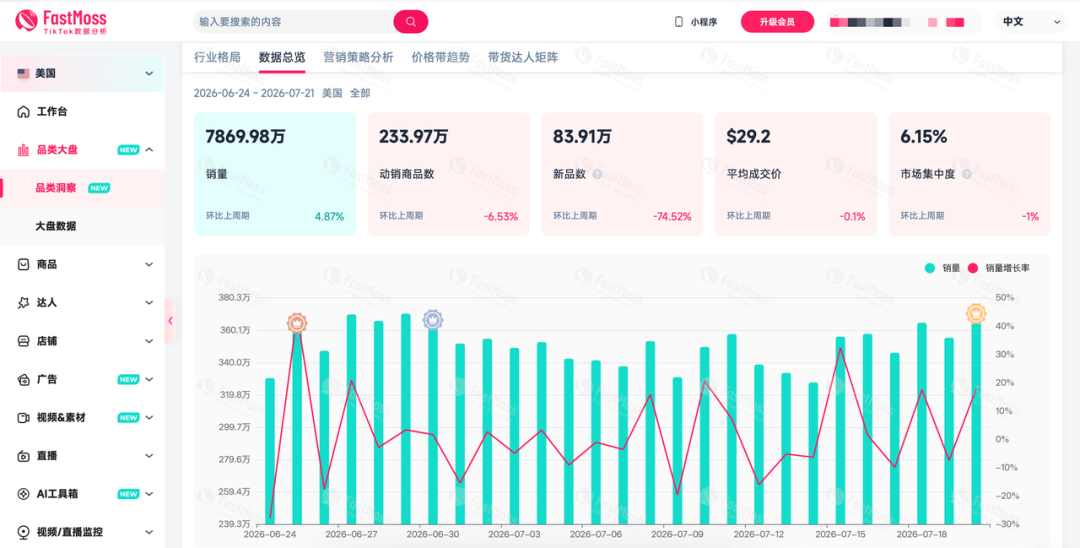This screenshot has width=1080, height=548.
Task: Collapse the 品类大盘 menu section
Action: point(149,150)
